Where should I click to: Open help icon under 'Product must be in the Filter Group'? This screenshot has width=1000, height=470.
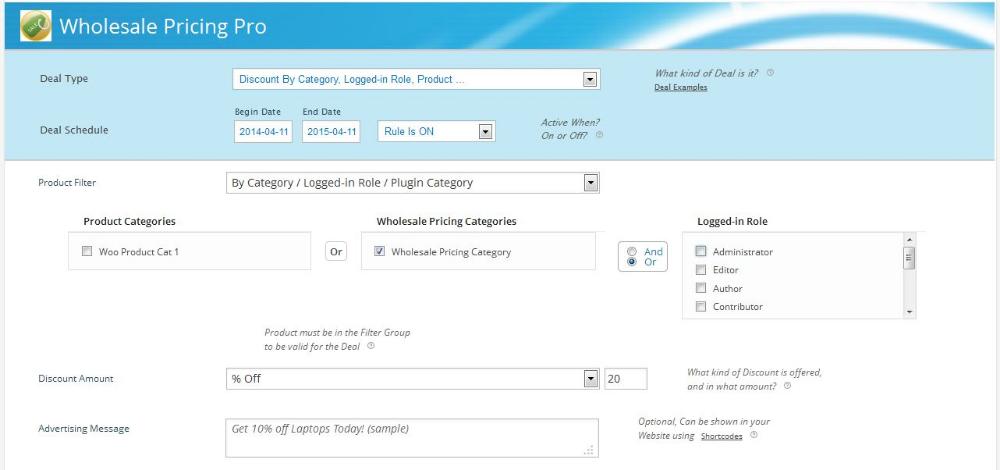tap(371, 346)
